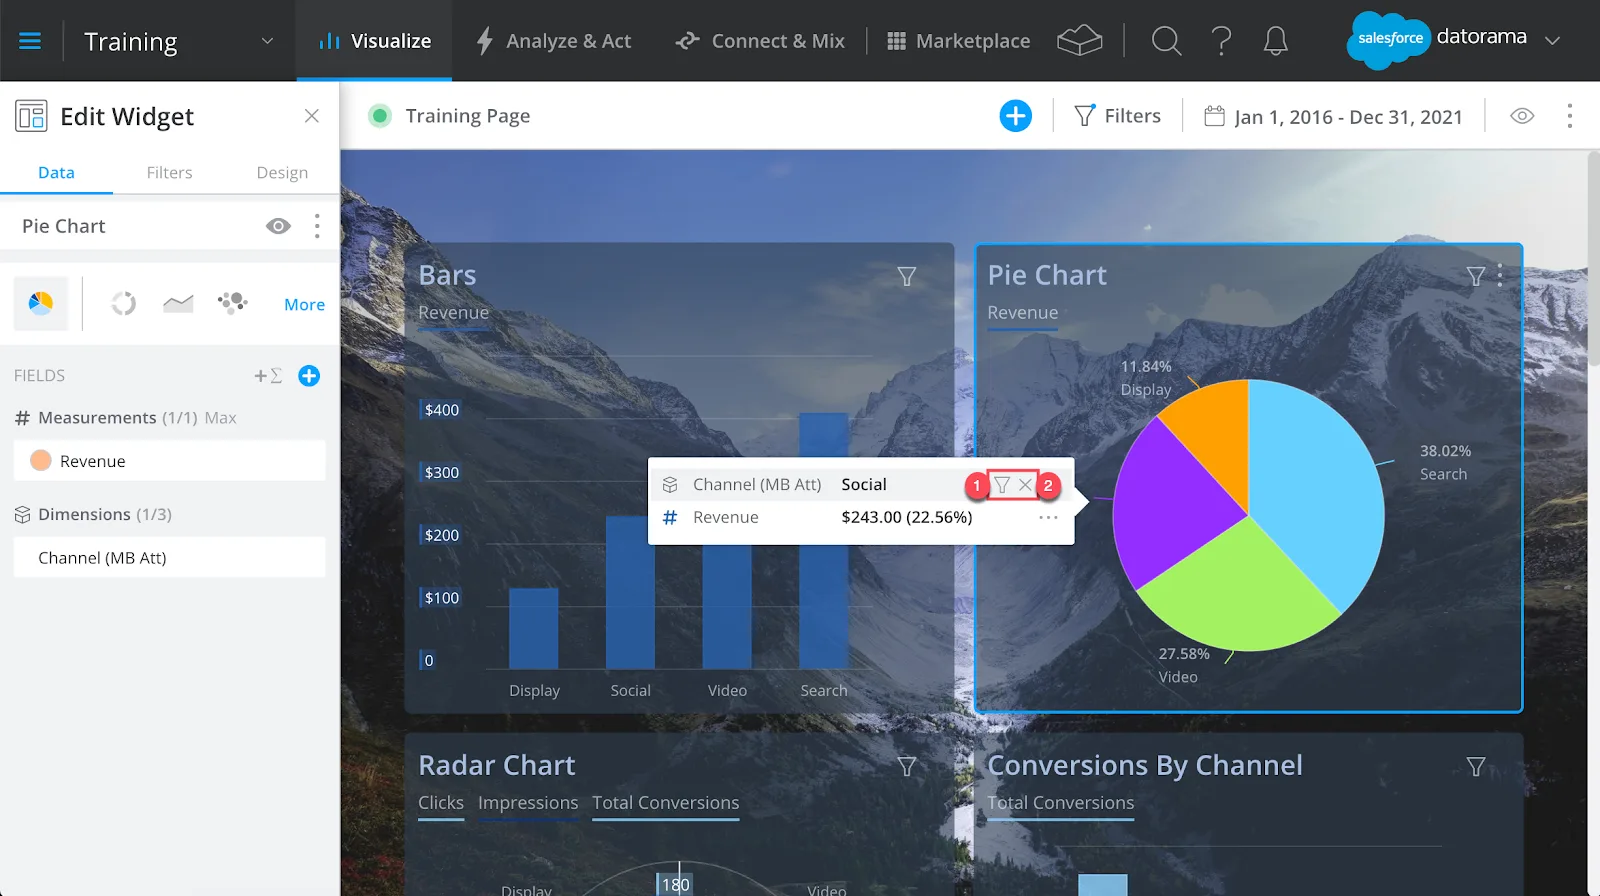The width and height of the screenshot is (1600, 896).
Task: Click the open box icon in top bar
Action: click(x=1080, y=41)
